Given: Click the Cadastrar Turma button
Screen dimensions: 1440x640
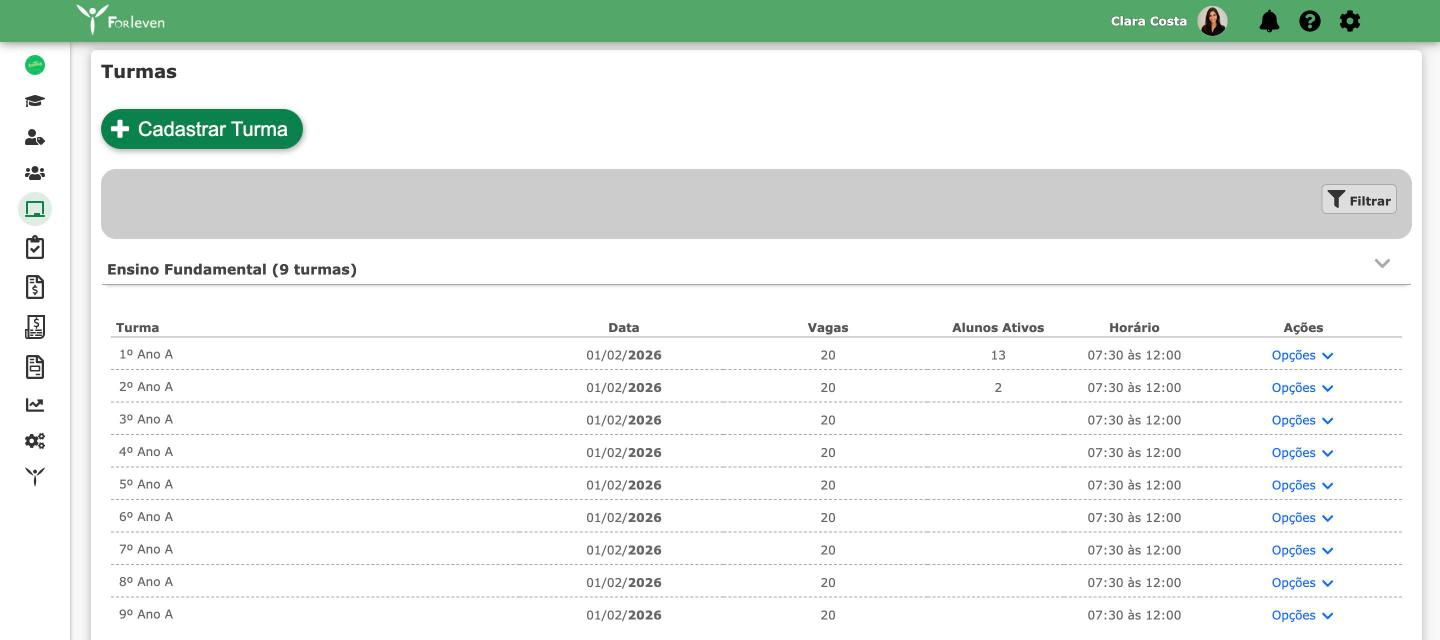Looking at the screenshot, I should click(x=202, y=129).
